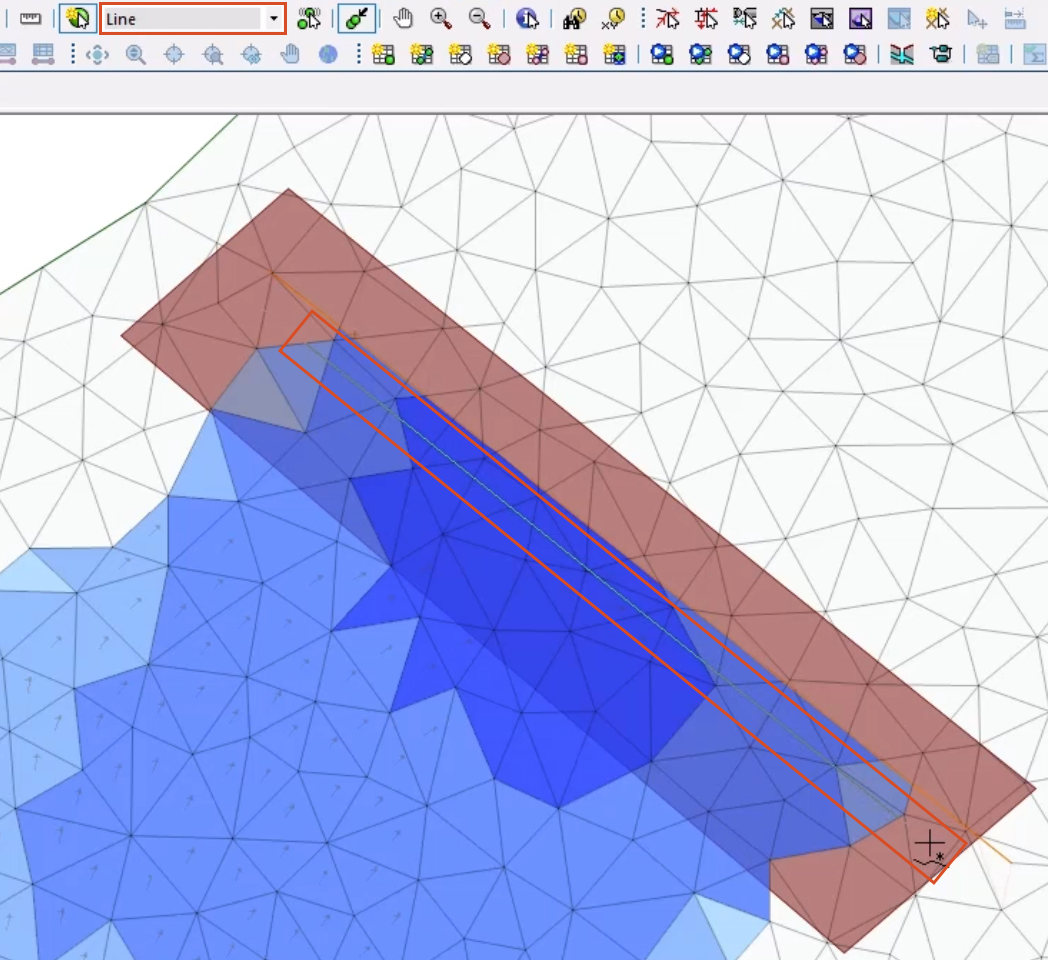This screenshot has width=1048, height=960.
Task: Activate the pan hand tool
Action: (403, 19)
